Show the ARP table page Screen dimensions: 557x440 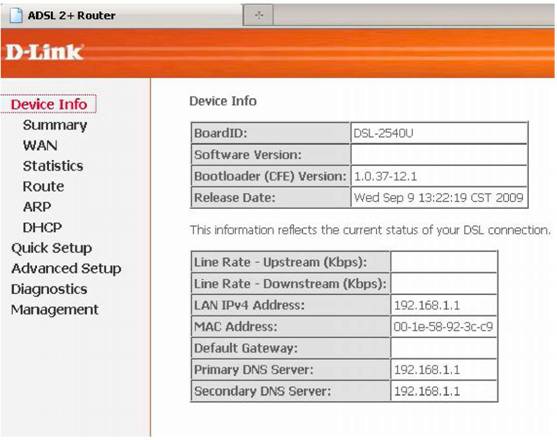click(x=37, y=207)
